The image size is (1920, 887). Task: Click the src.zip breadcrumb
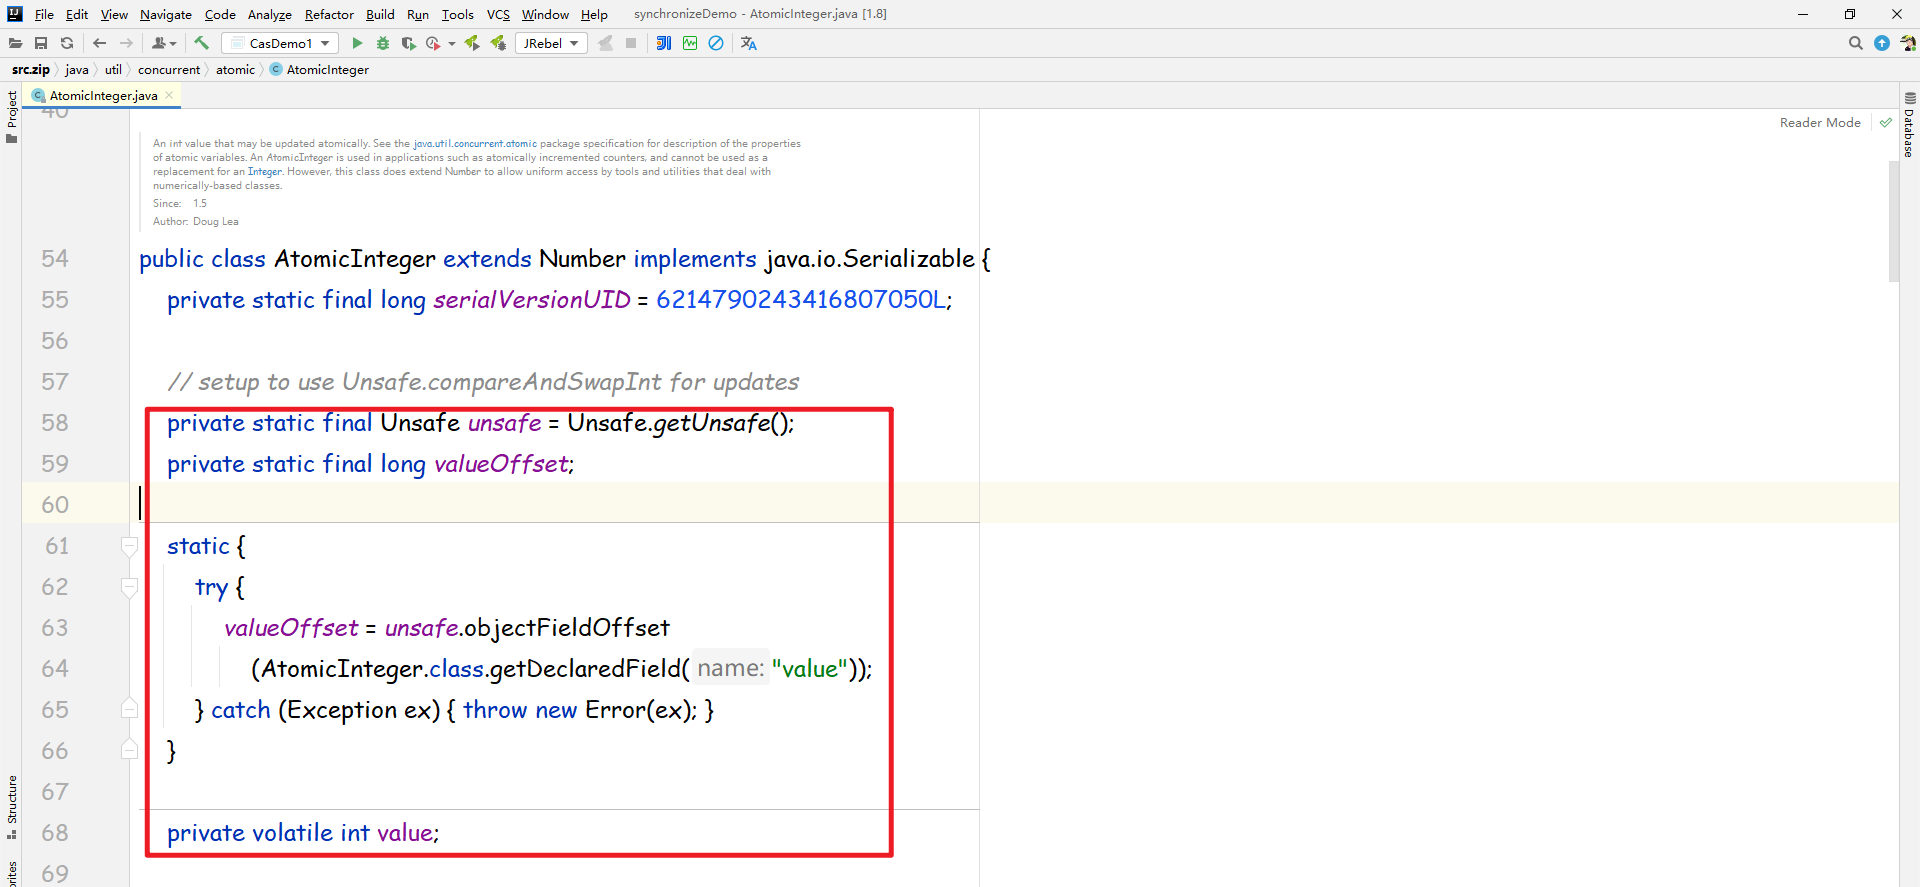point(31,70)
